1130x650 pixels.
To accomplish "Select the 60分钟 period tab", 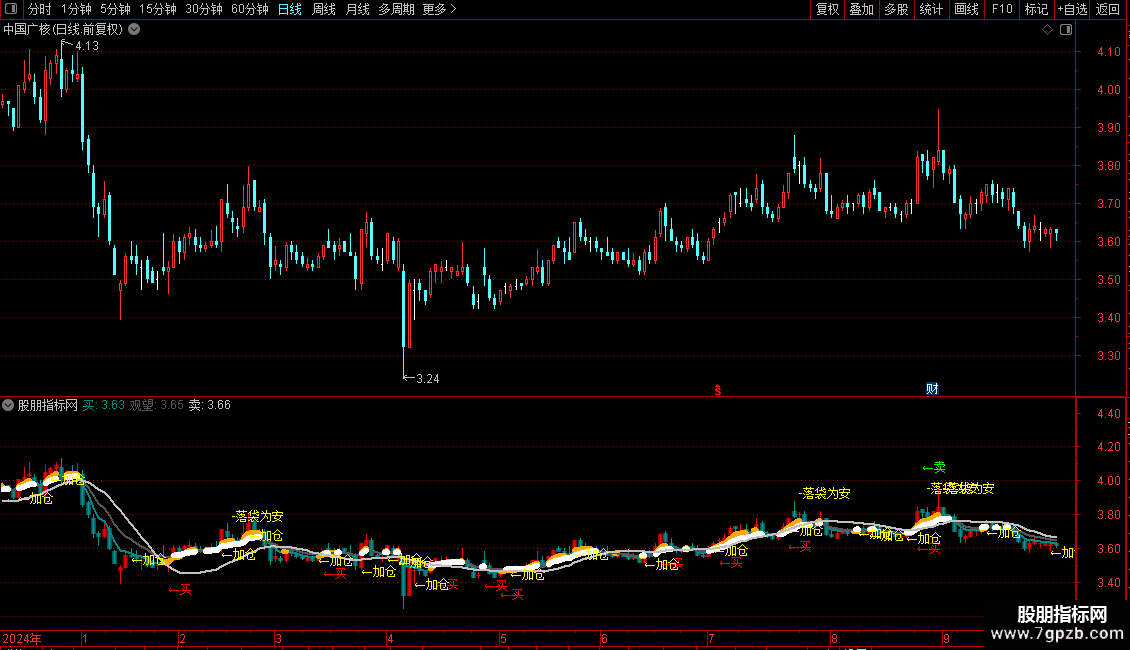I will tap(250, 9).
